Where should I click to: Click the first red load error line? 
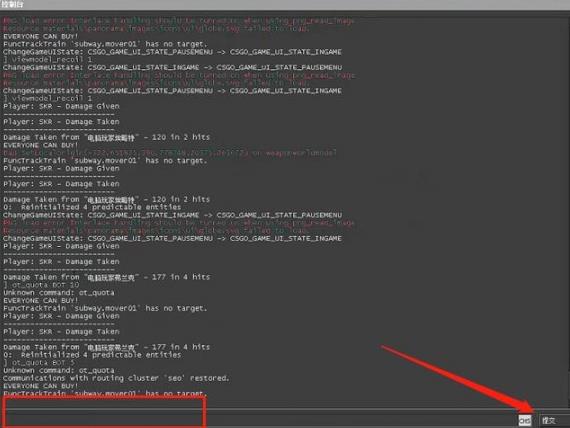(x=178, y=21)
